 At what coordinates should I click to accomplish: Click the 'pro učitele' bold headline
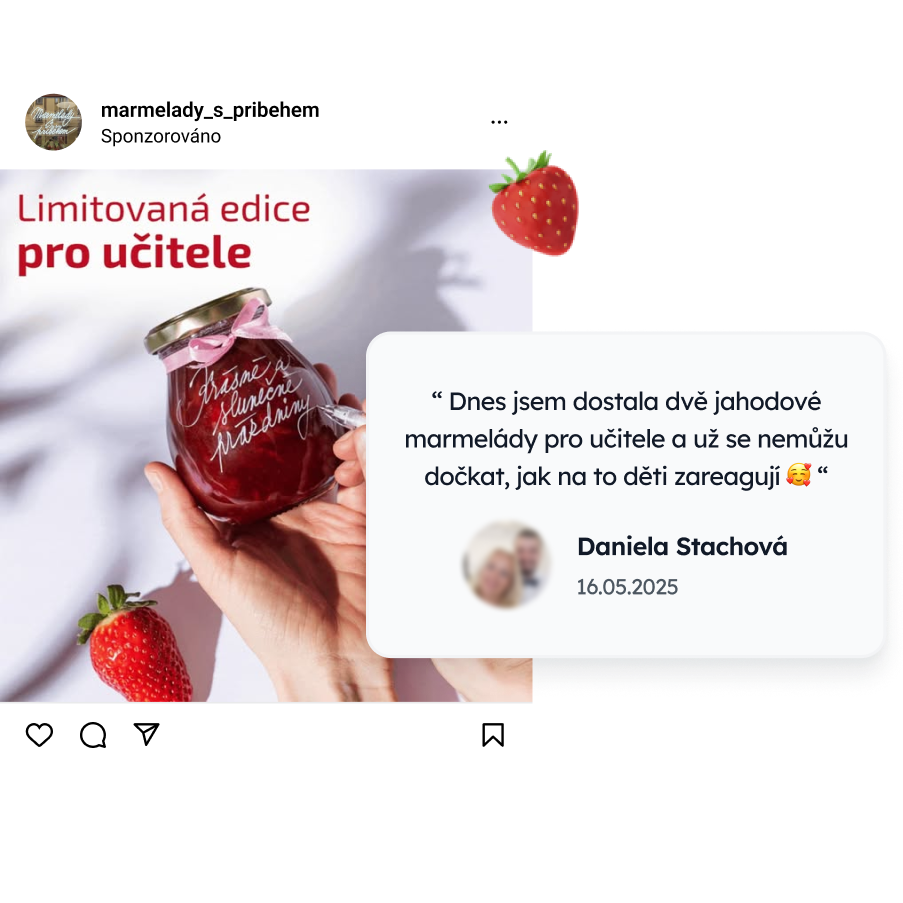tap(134, 253)
